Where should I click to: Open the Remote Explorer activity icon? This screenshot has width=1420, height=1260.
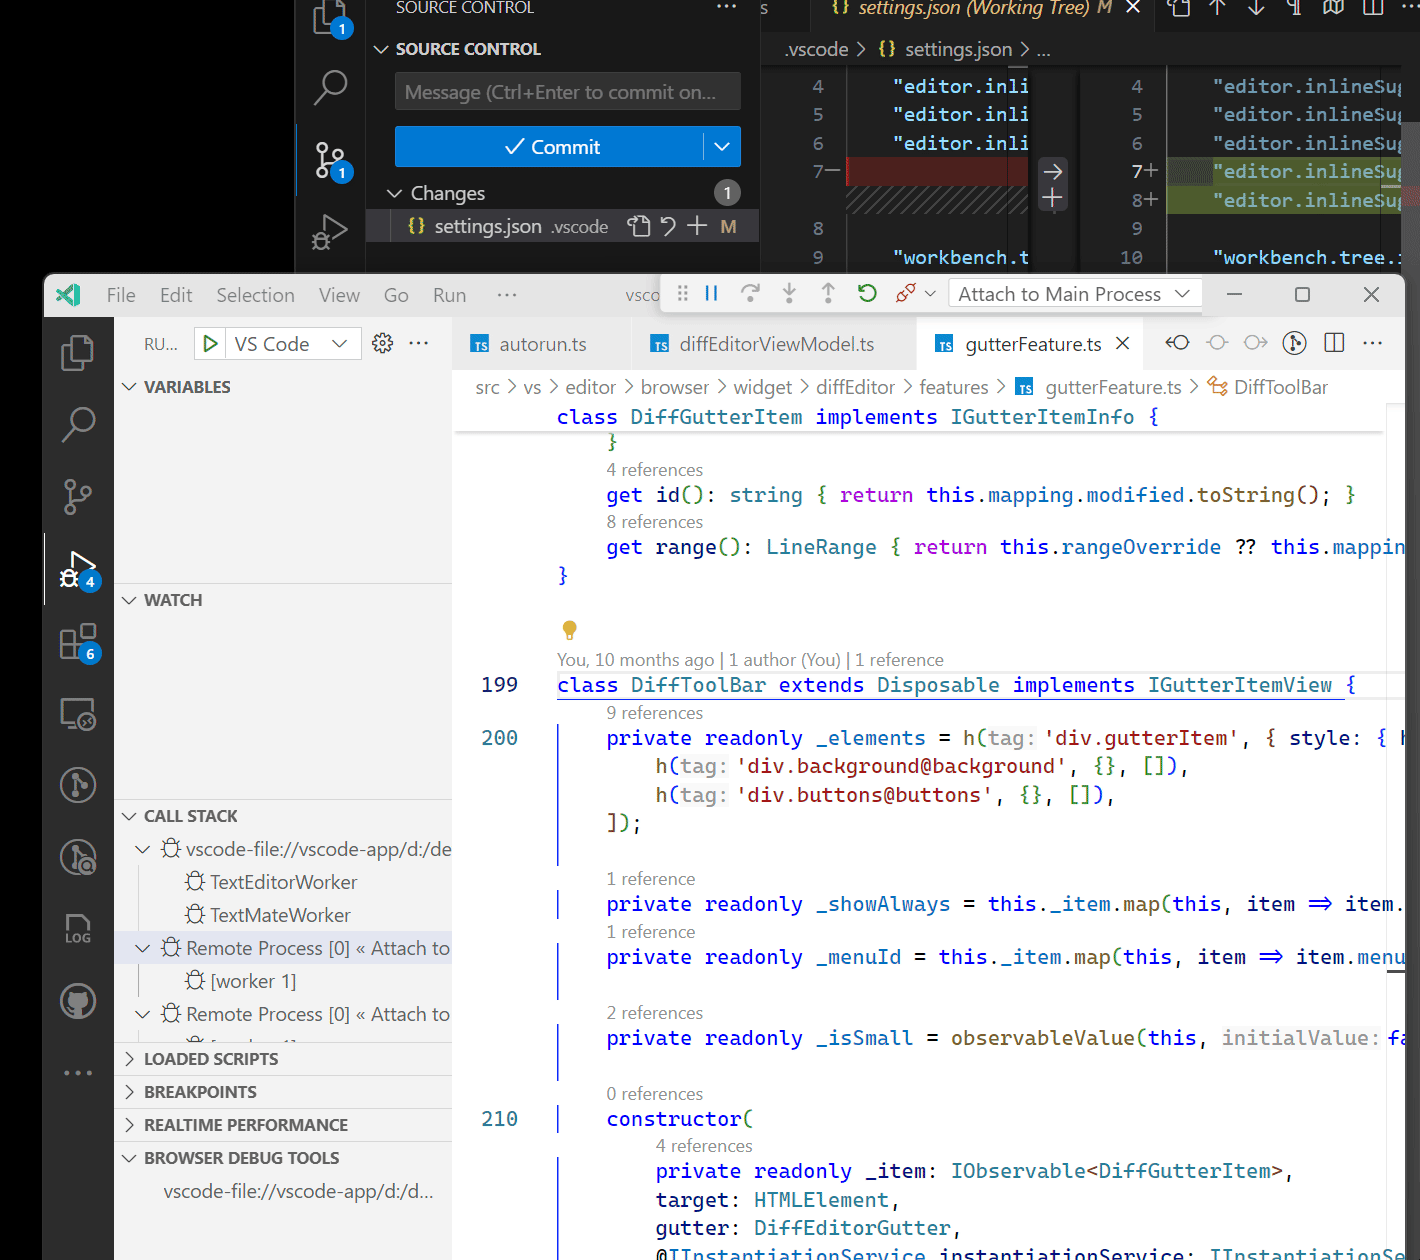pos(78,714)
